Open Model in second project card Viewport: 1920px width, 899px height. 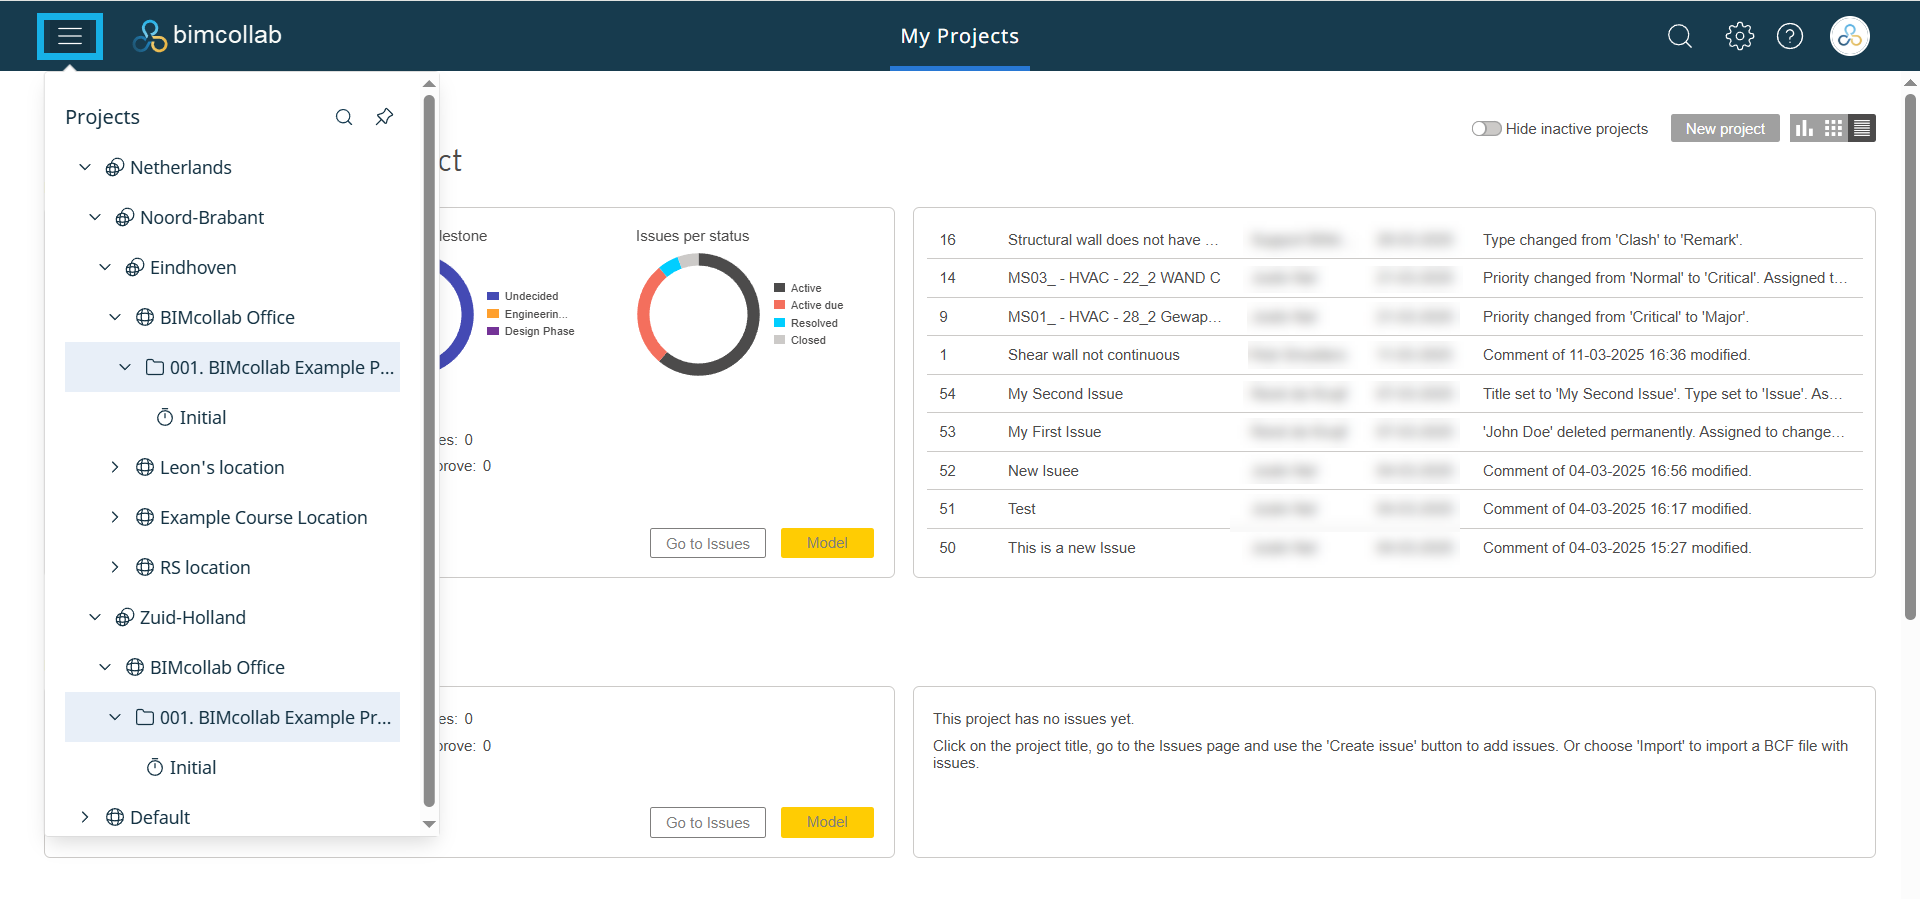coord(827,822)
